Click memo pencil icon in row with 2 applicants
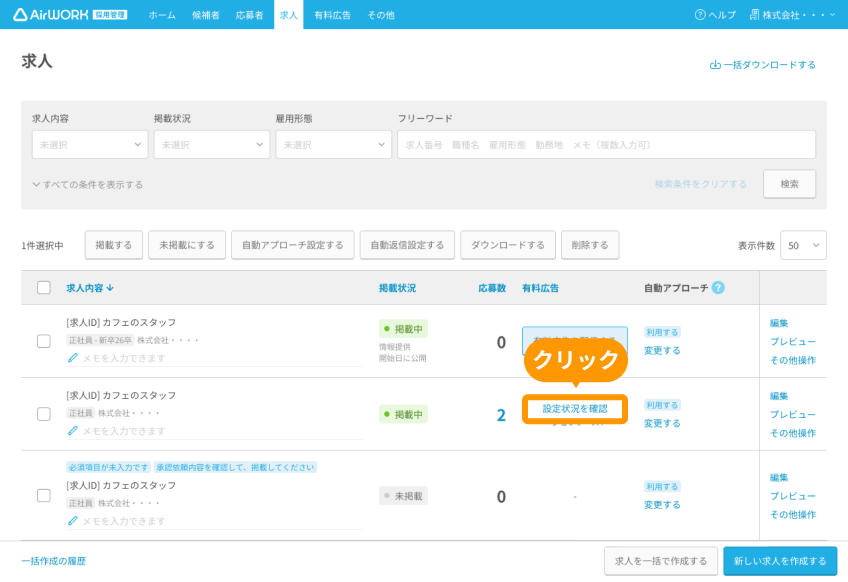 click(72, 431)
